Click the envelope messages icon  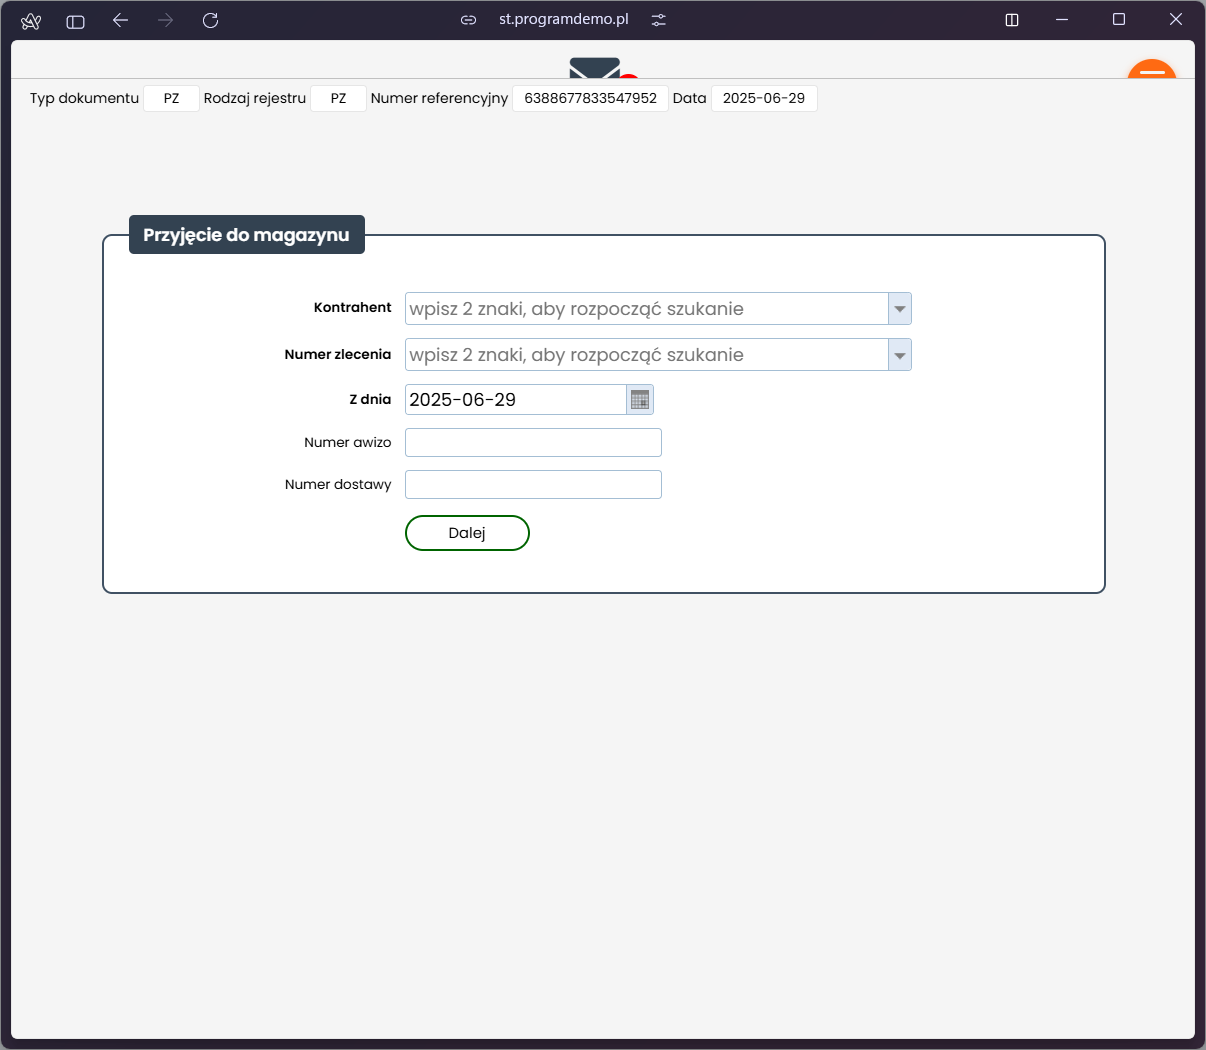coord(595,68)
